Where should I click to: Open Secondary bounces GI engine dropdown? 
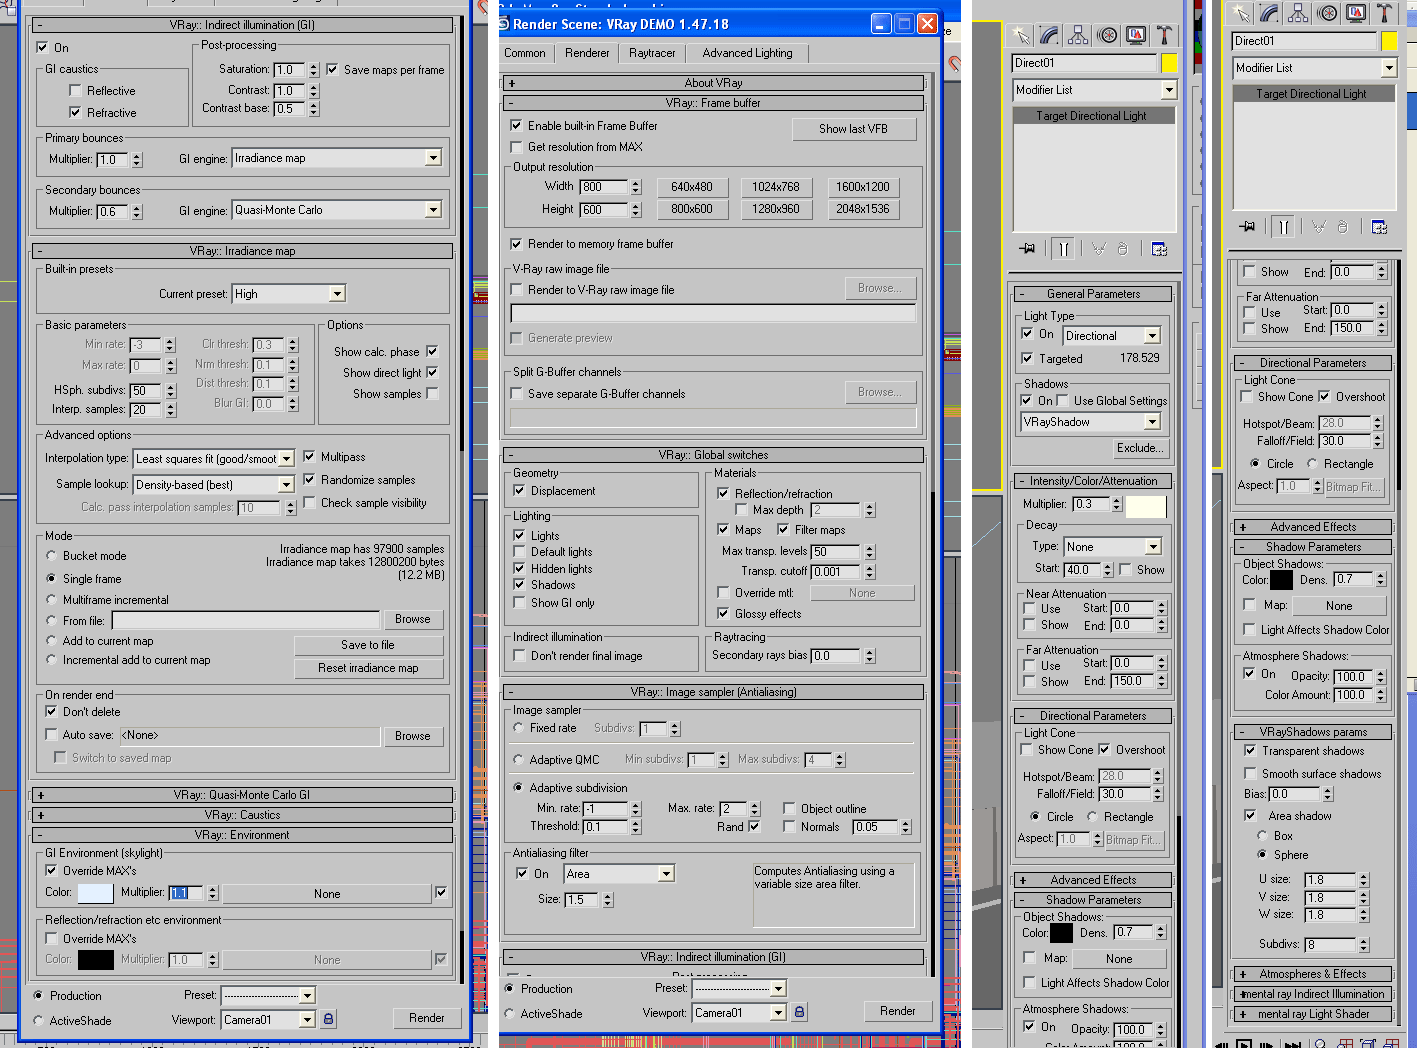432,210
